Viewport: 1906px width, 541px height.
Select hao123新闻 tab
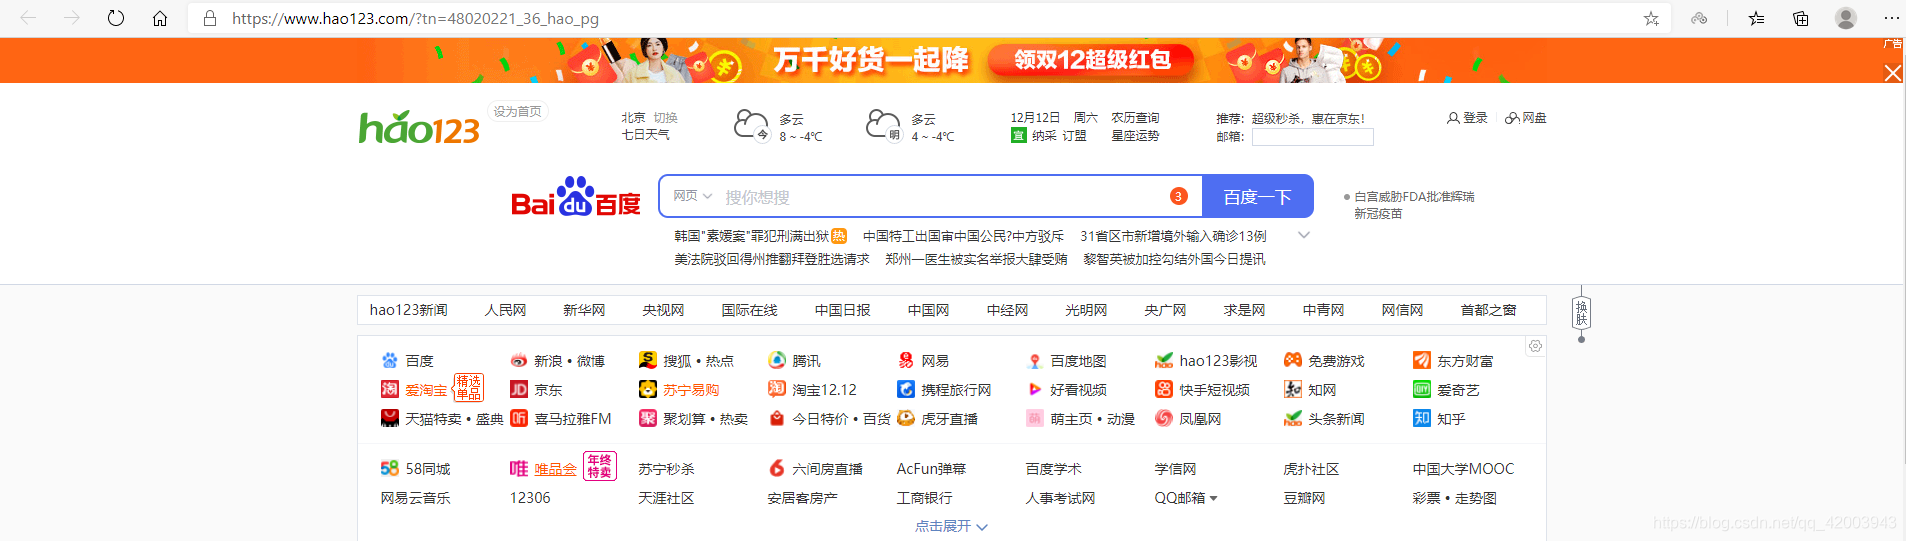click(x=409, y=310)
